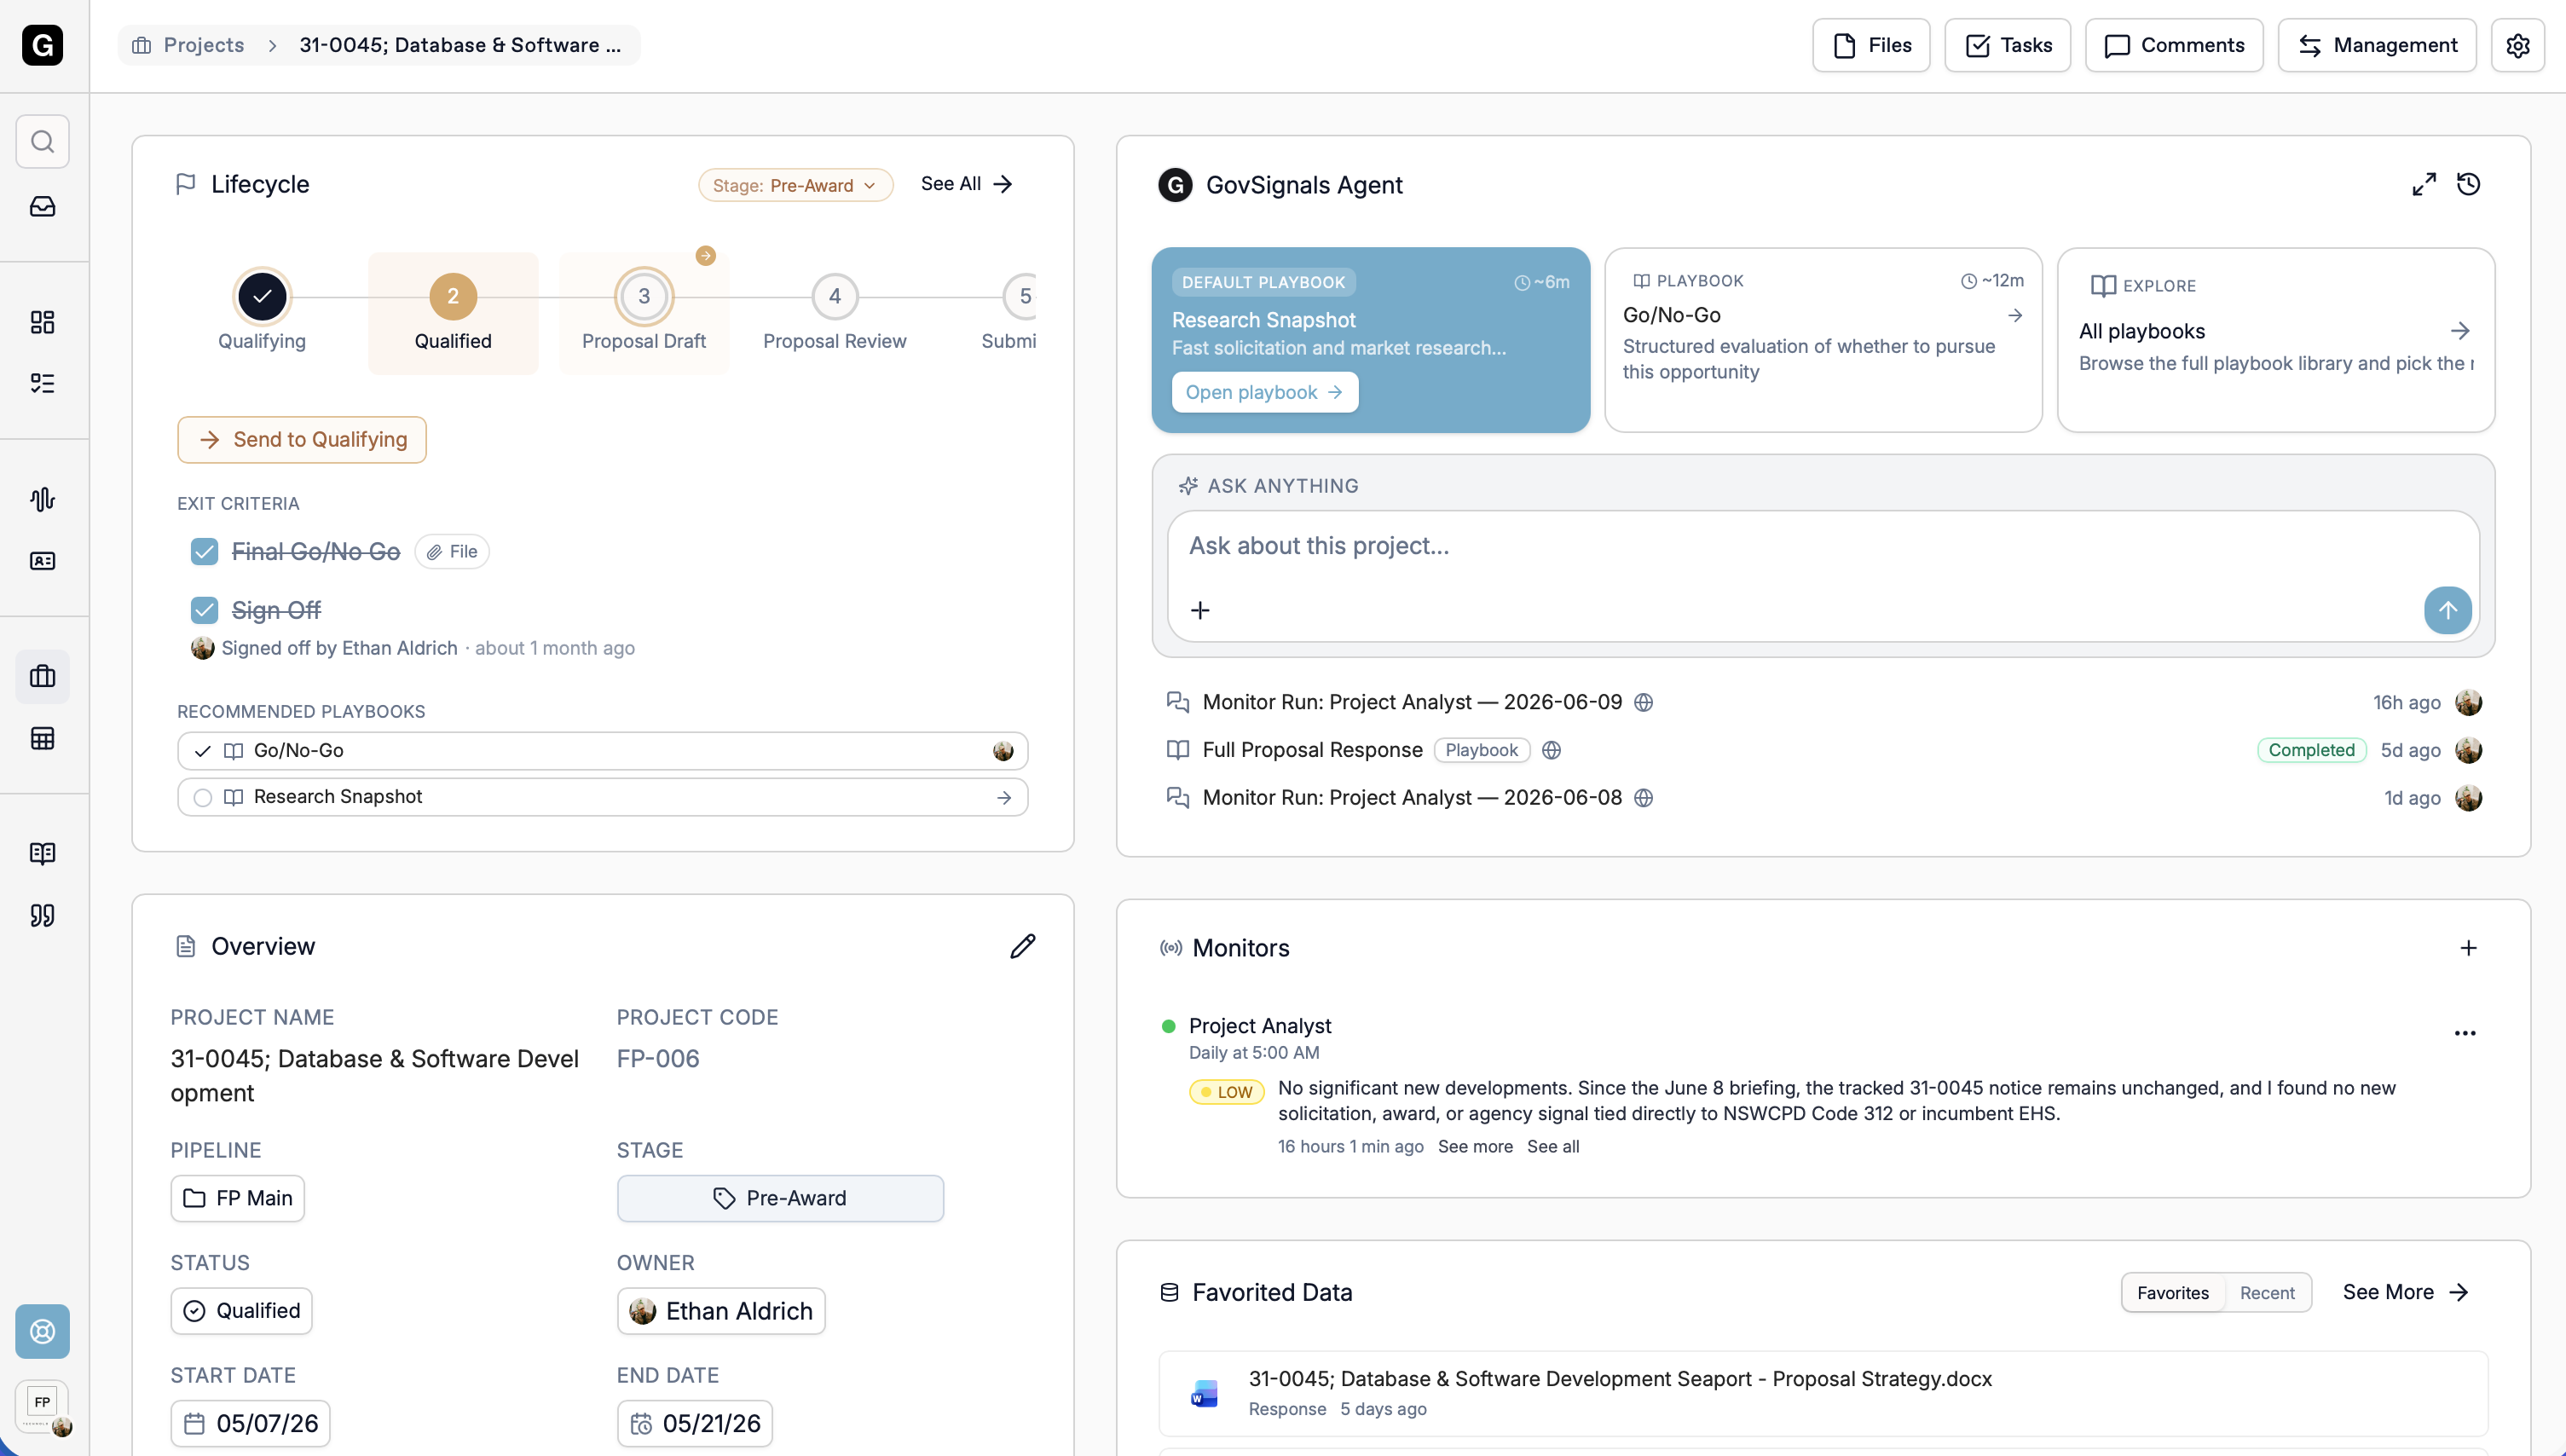Image resolution: width=2566 pixels, height=1456 pixels.
Task: Open the dashboard grid icon in sidebar
Action: [x=42, y=321]
